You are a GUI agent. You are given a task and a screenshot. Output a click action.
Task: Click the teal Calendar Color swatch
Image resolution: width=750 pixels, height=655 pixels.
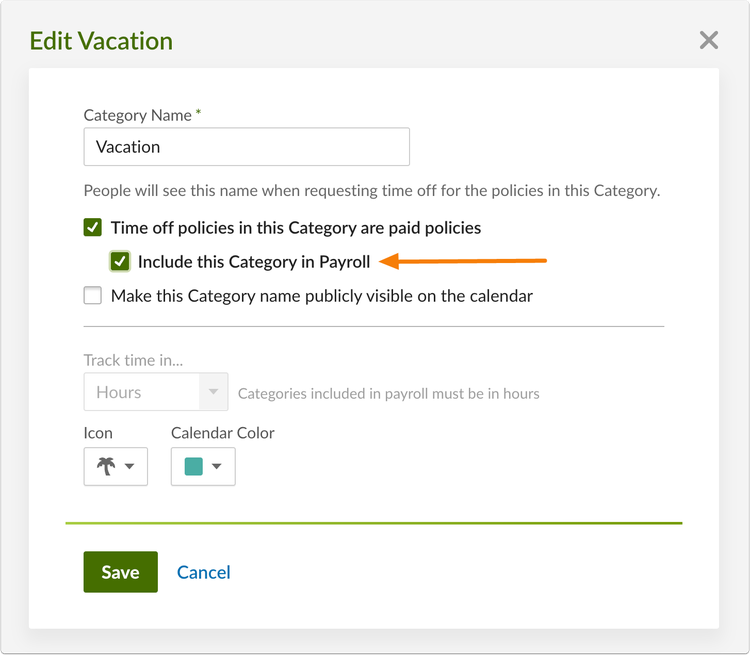[x=193, y=466]
